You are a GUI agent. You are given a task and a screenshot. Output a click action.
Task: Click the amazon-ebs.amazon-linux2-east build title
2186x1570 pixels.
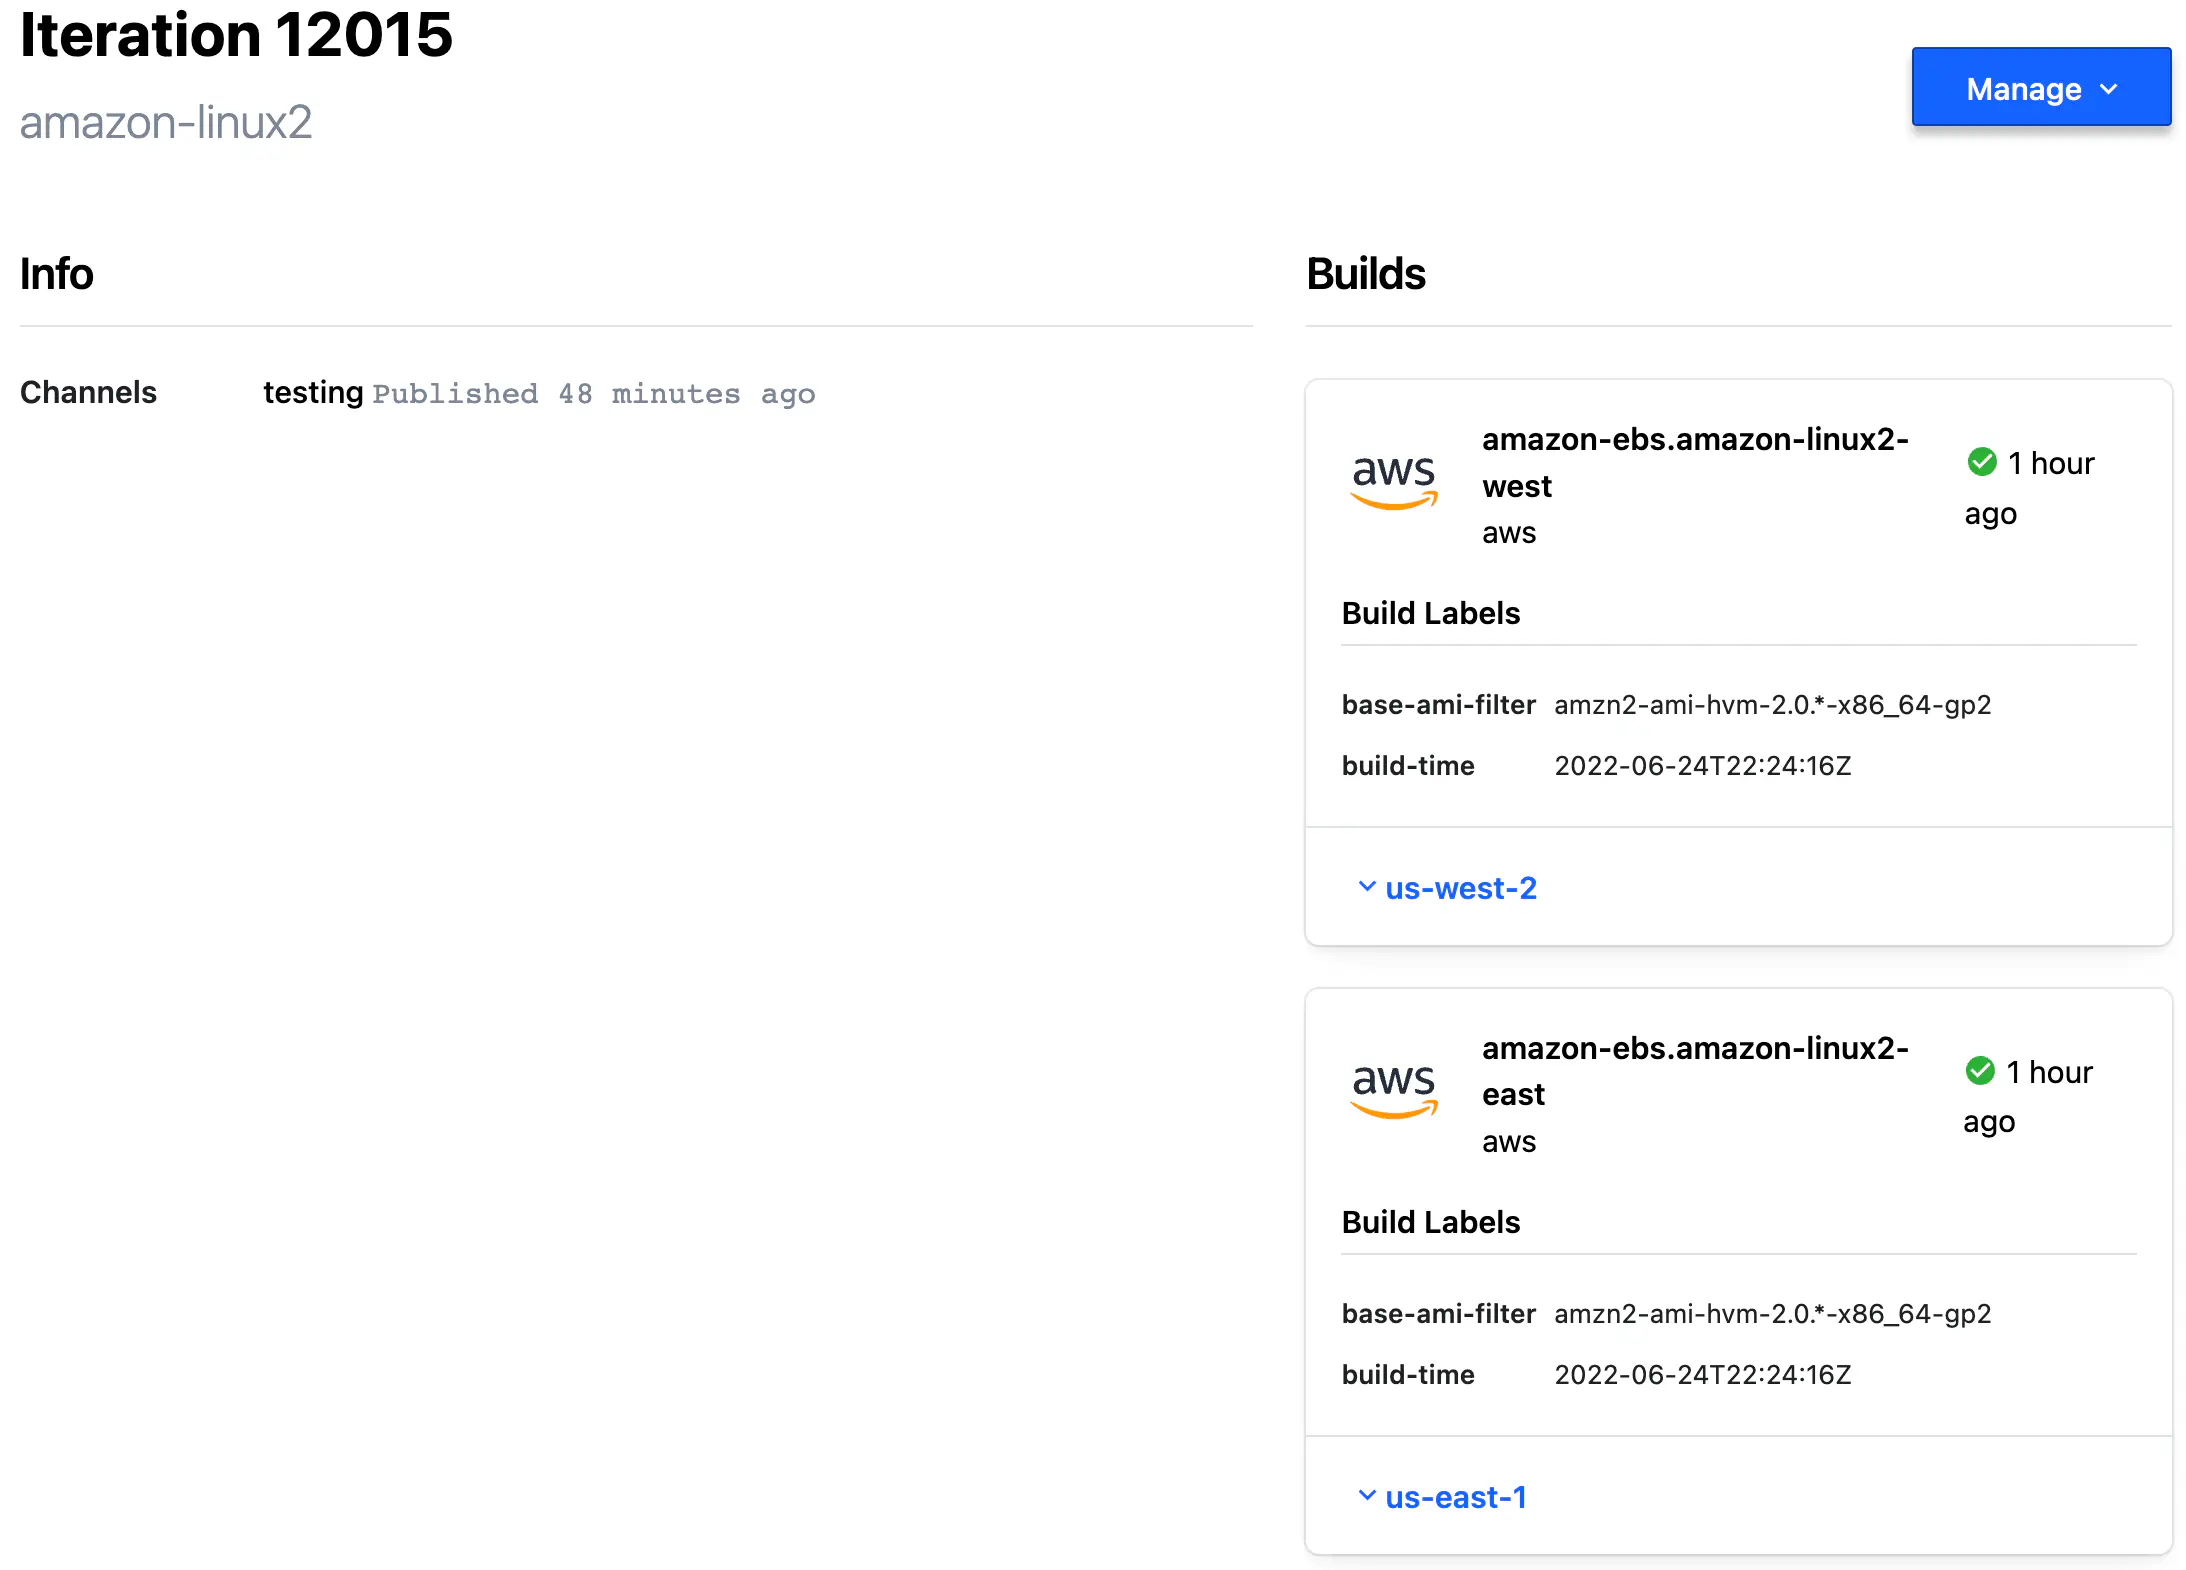(1694, 1071)
